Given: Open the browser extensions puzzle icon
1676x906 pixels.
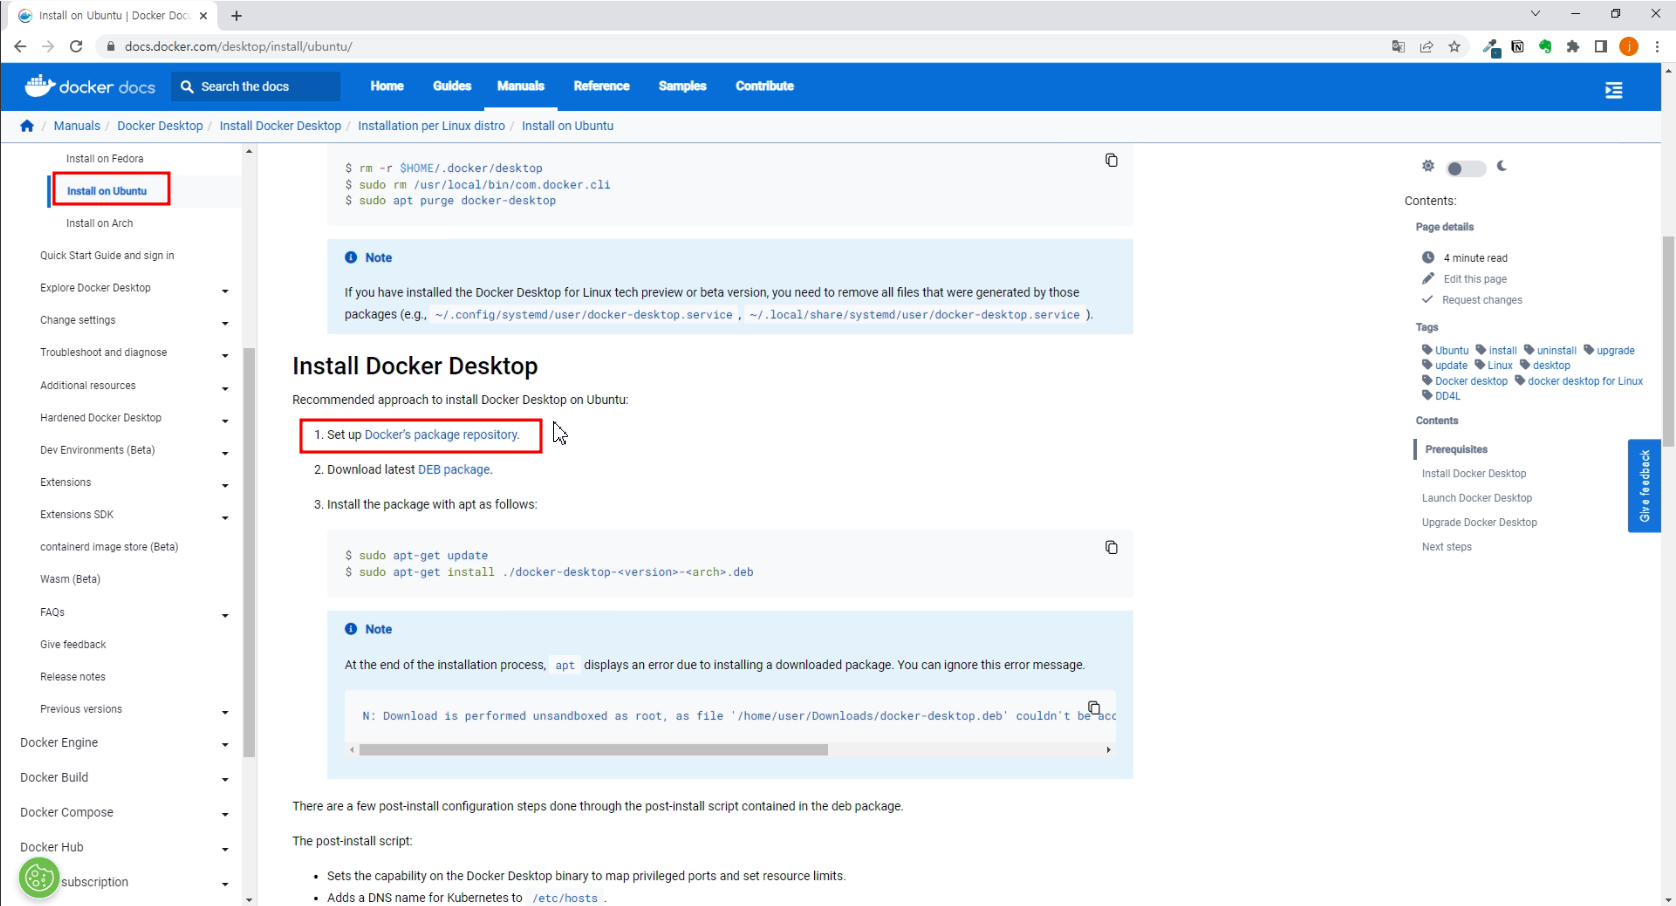Looking at the screenshot, I should click(x=1573, y=46).
